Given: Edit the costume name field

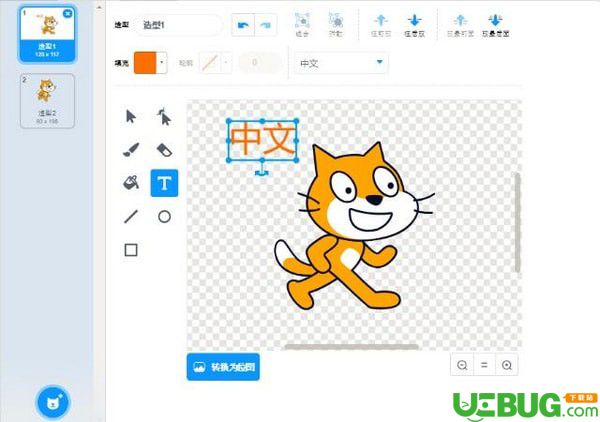Looking at the screenshot, I should coord(179,25).
